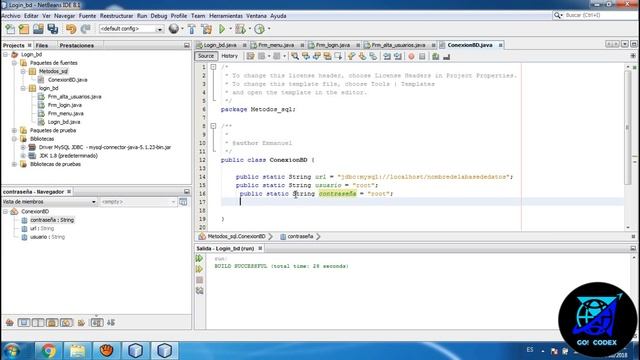Screen dimensions: 640x360
Task: Toggle Show Static Members filter in Navigator toolbar
Action: pyautogui.click(x=38, y=322)
